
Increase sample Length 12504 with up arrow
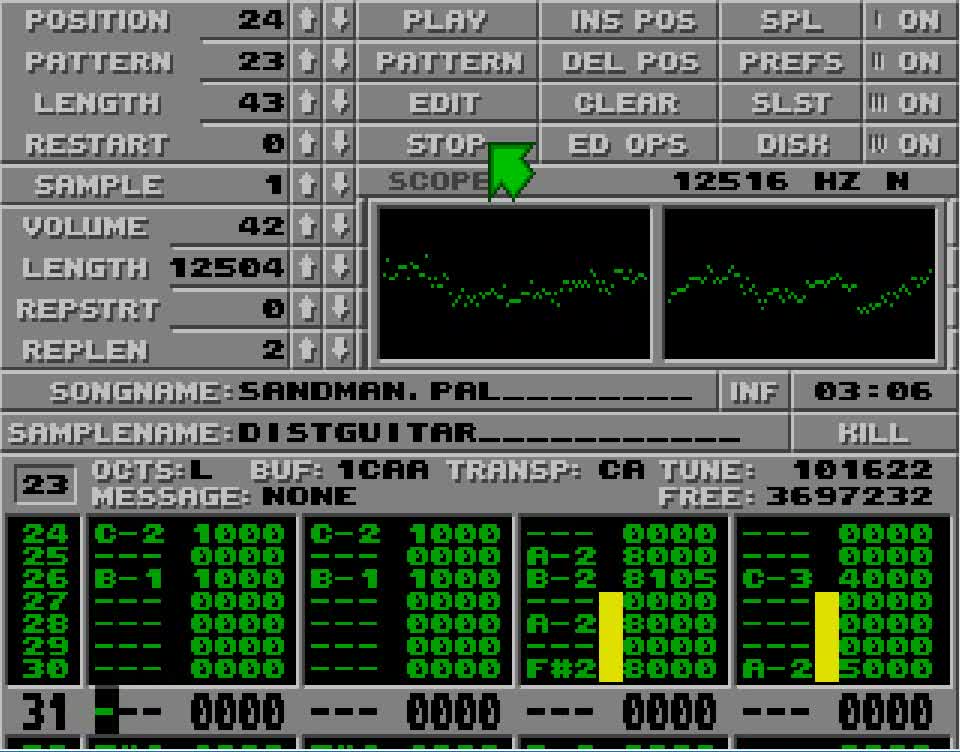tap(307, 268)
